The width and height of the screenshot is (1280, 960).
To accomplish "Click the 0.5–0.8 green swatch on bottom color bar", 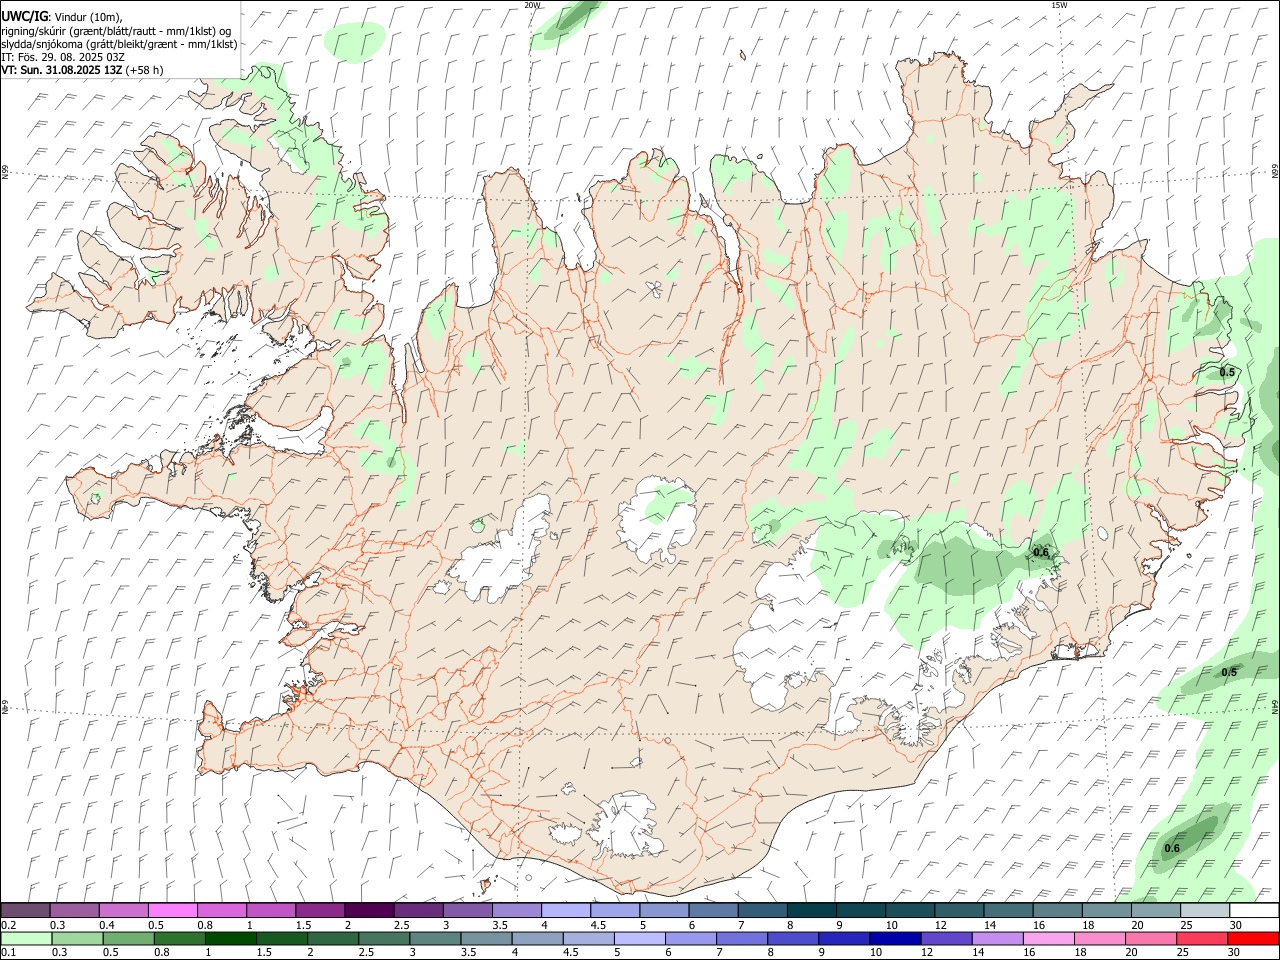I will [128, 939].
